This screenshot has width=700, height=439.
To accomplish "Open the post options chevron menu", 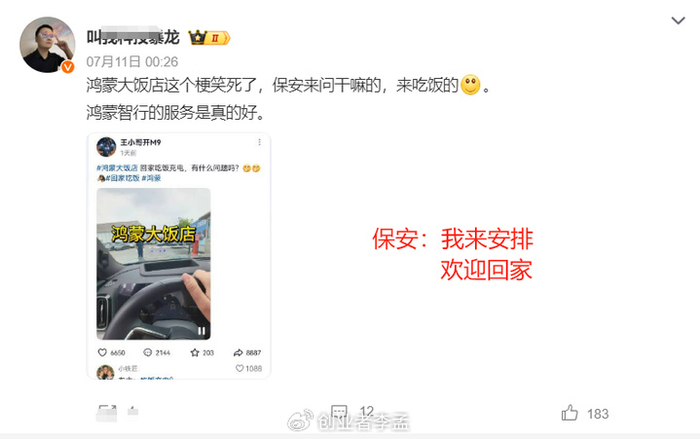I will [x=678, y=21].
